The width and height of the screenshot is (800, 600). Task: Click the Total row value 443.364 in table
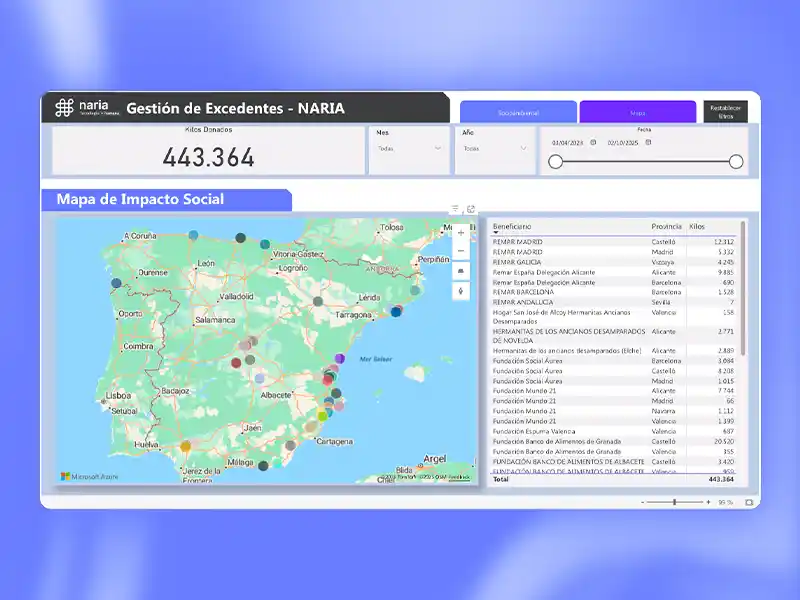(x=721, y=480)
